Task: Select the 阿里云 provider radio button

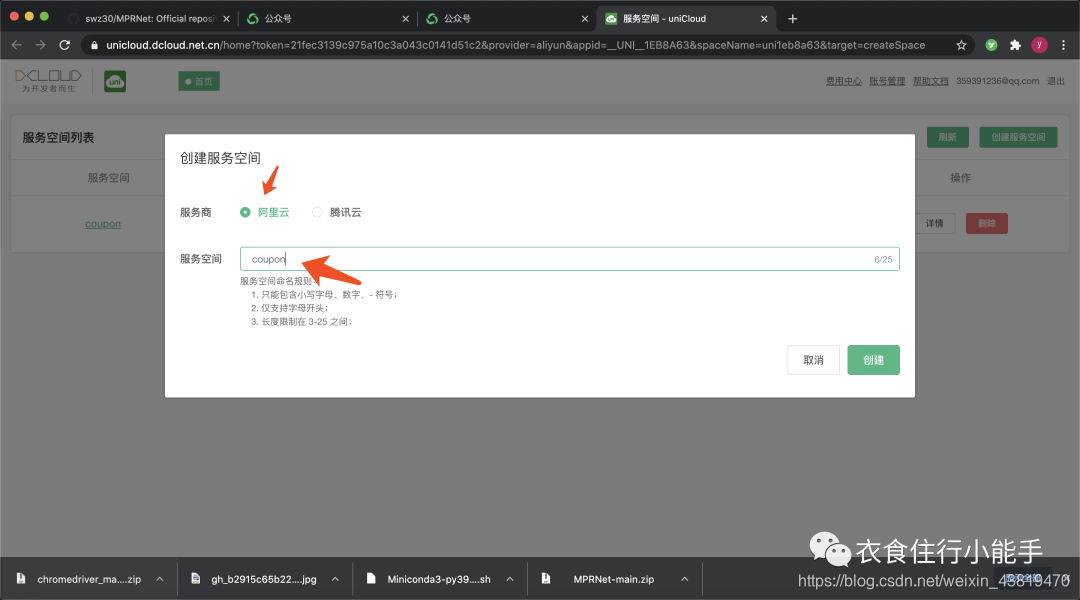Action: [x=245, y=212]
